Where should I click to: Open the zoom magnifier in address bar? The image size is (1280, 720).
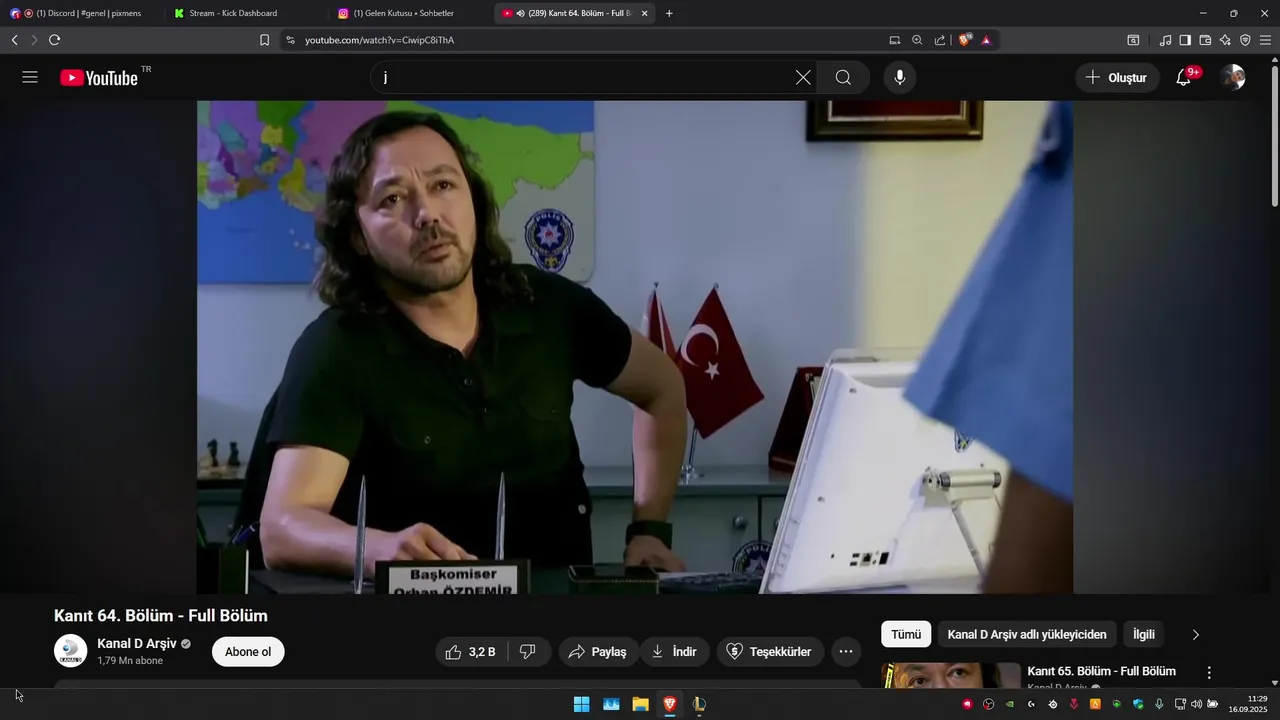tap(917, 40)
